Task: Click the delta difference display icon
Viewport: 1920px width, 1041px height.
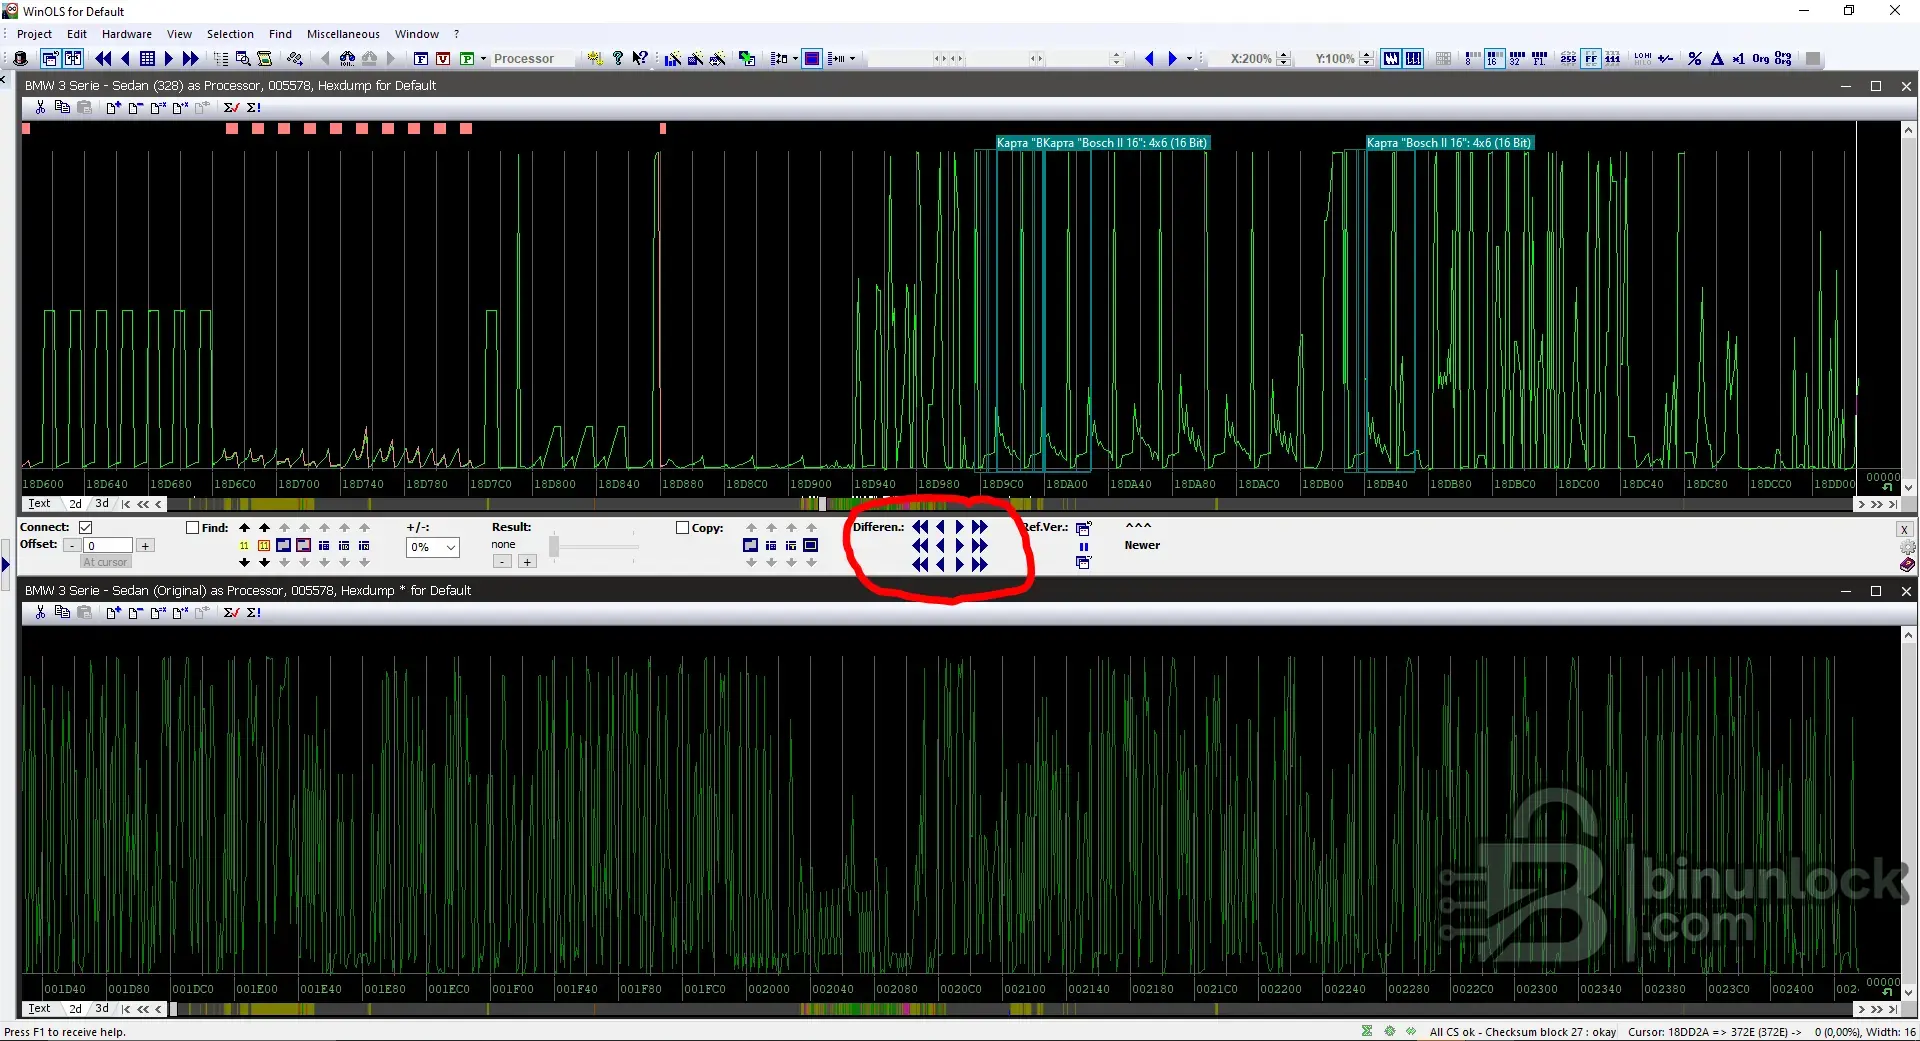Action: [x=1717, y=59]
